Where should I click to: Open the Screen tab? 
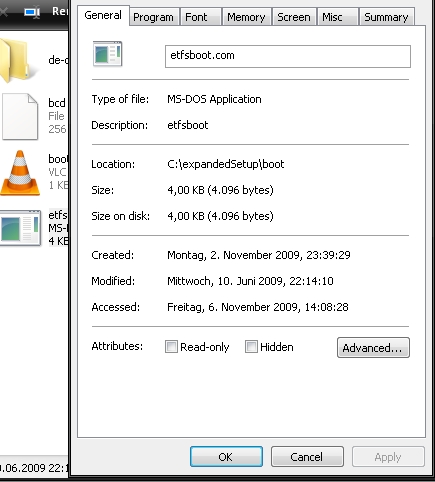[x=294, y=17]
